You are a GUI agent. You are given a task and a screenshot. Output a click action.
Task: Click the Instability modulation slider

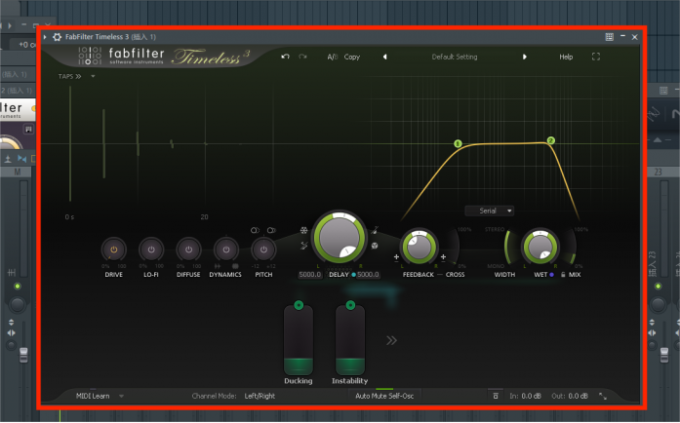point(350,341)
